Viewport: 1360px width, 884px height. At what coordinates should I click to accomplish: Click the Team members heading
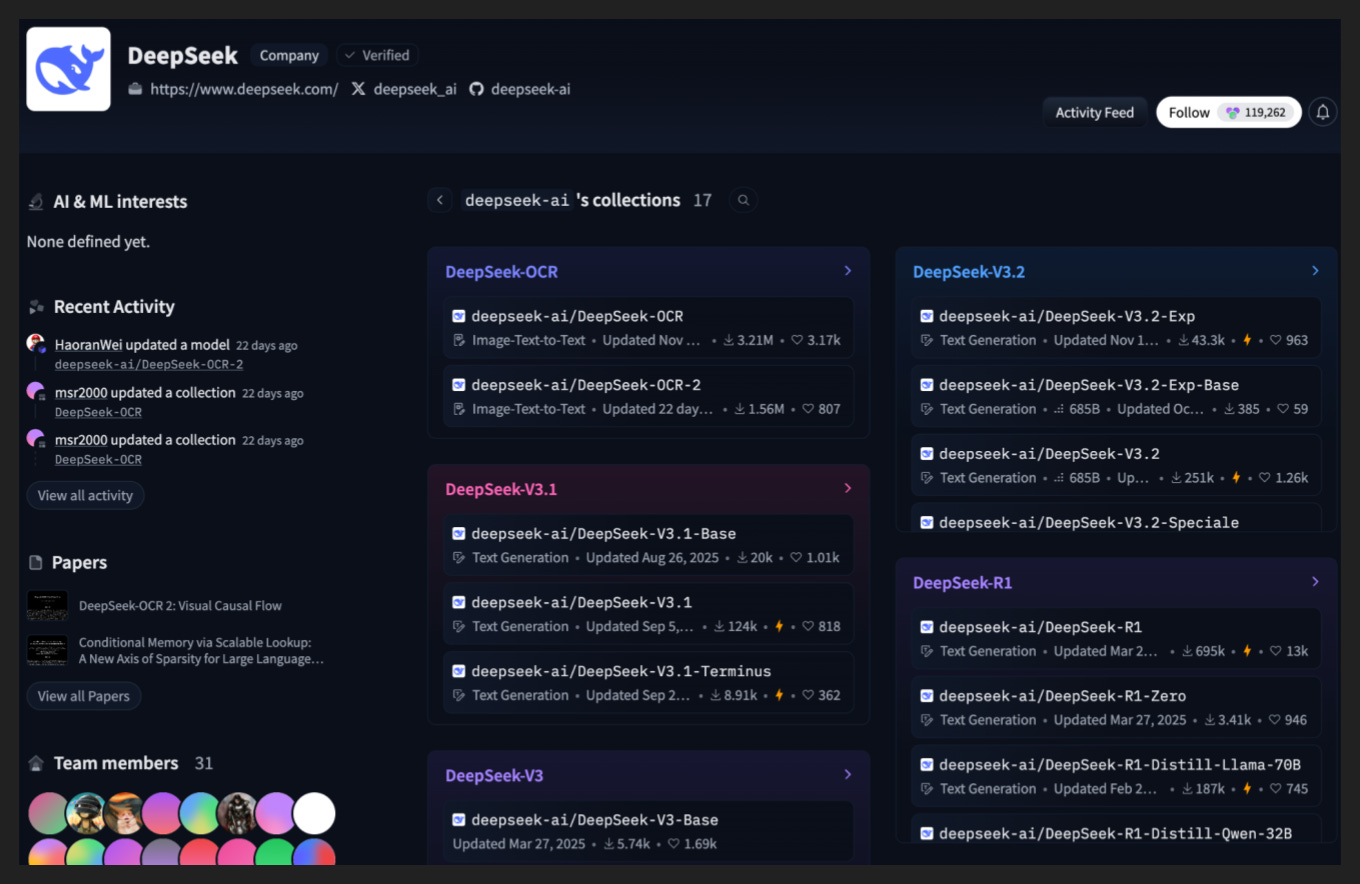click(116, 763)
